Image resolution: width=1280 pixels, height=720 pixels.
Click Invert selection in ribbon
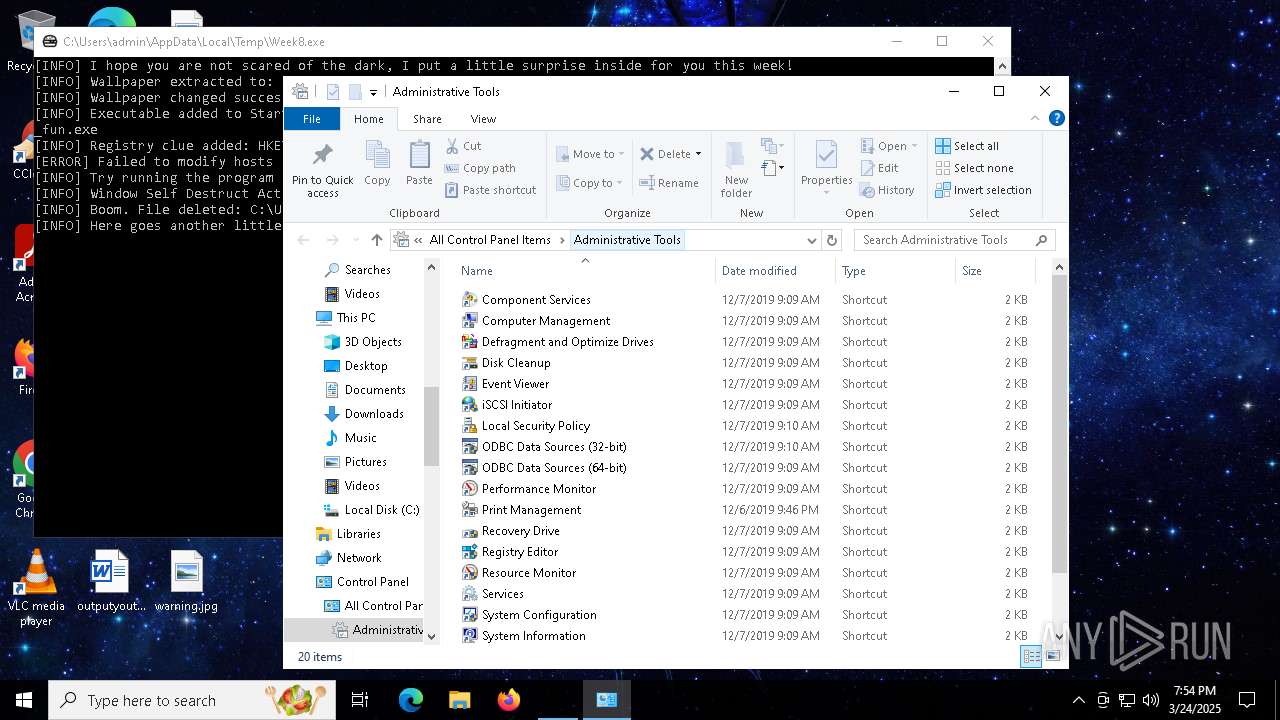[x=983, y=190]
